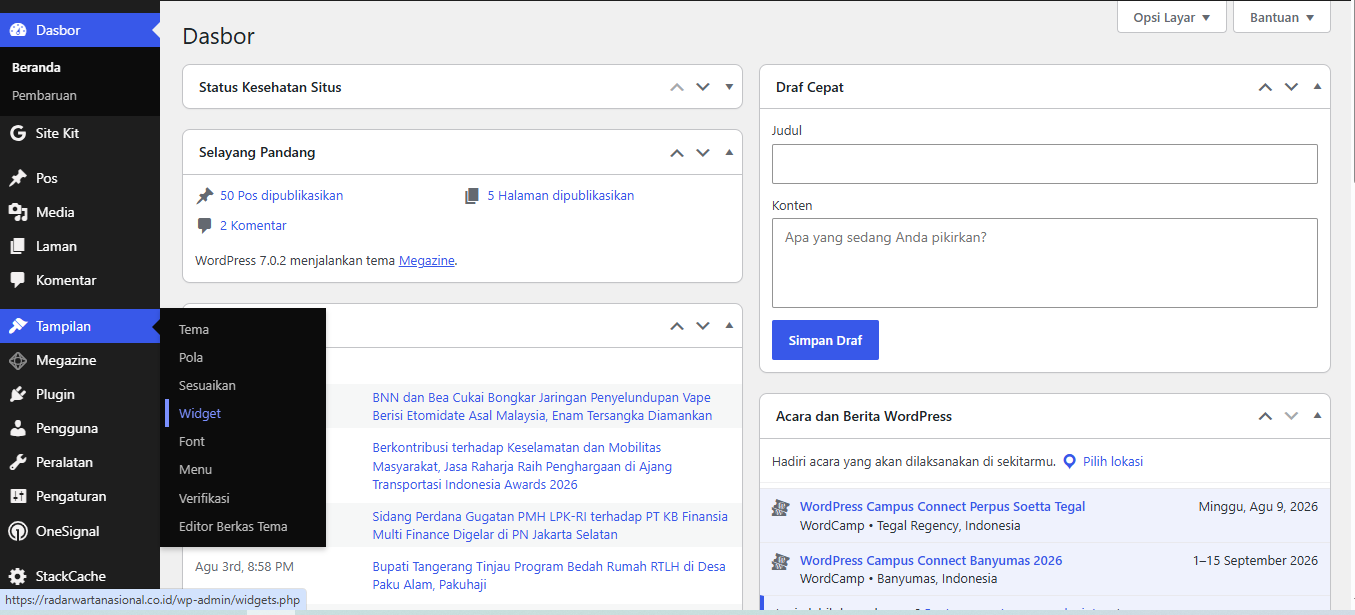Collapse the Draf Cepat panel

1317,87
